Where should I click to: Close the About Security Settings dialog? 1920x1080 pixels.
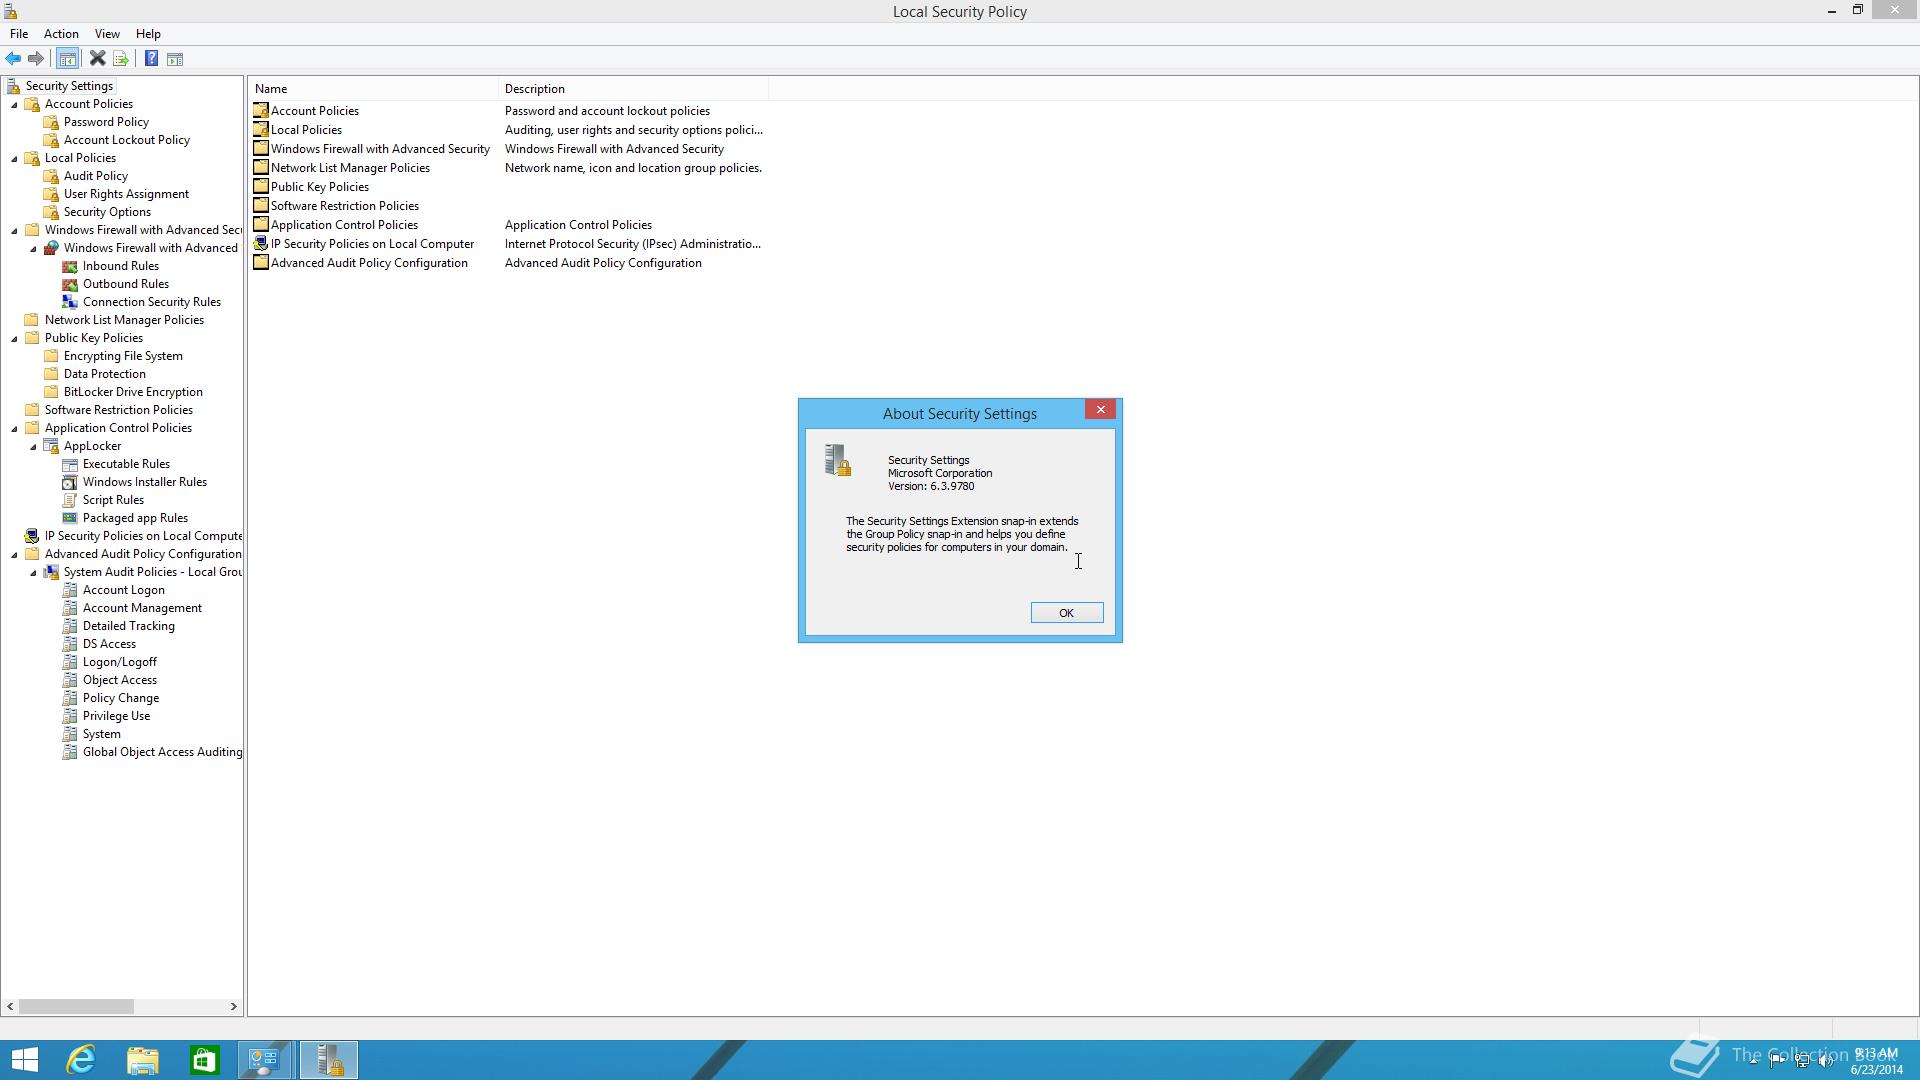(1100, 410)
